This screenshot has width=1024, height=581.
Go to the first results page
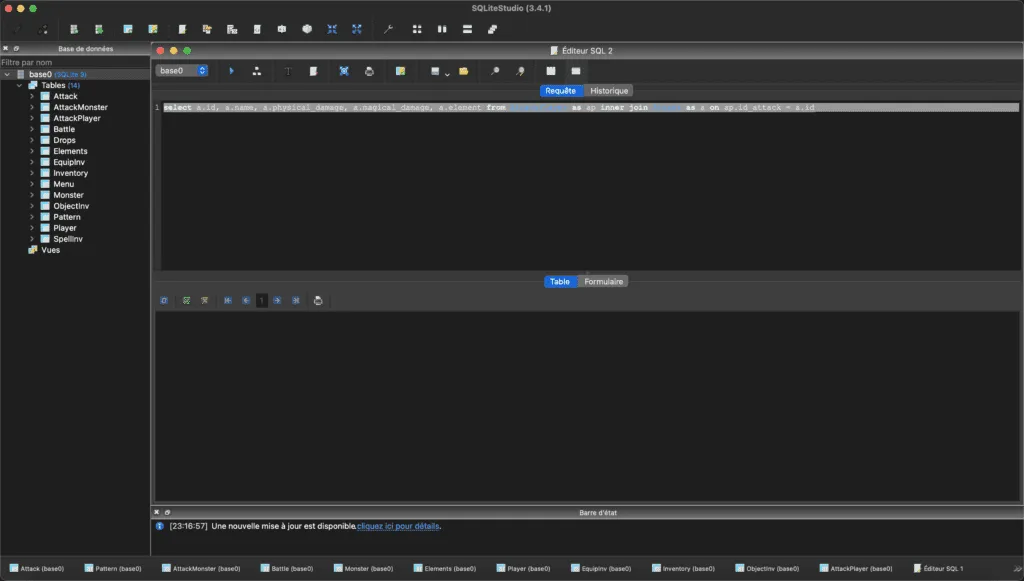(x=228, y=300)
